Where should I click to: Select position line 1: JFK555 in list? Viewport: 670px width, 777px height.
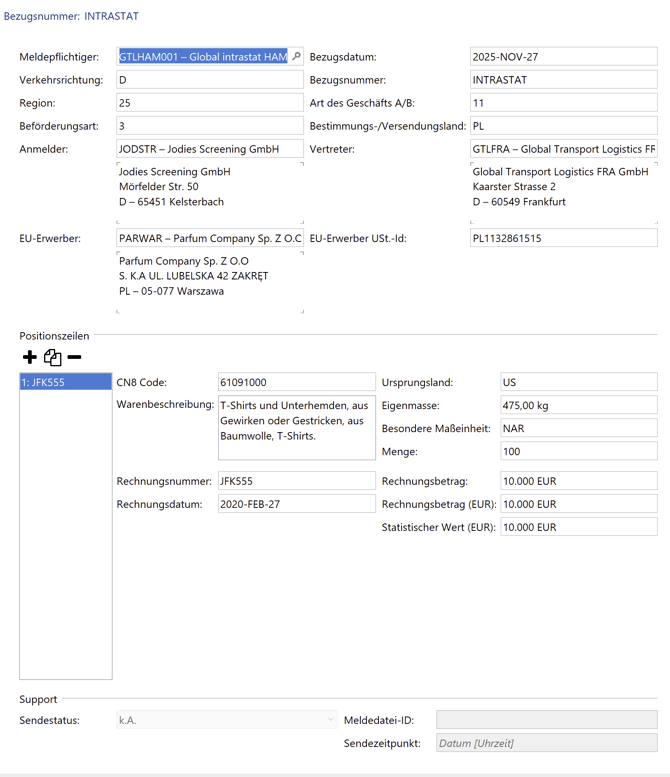65,382
